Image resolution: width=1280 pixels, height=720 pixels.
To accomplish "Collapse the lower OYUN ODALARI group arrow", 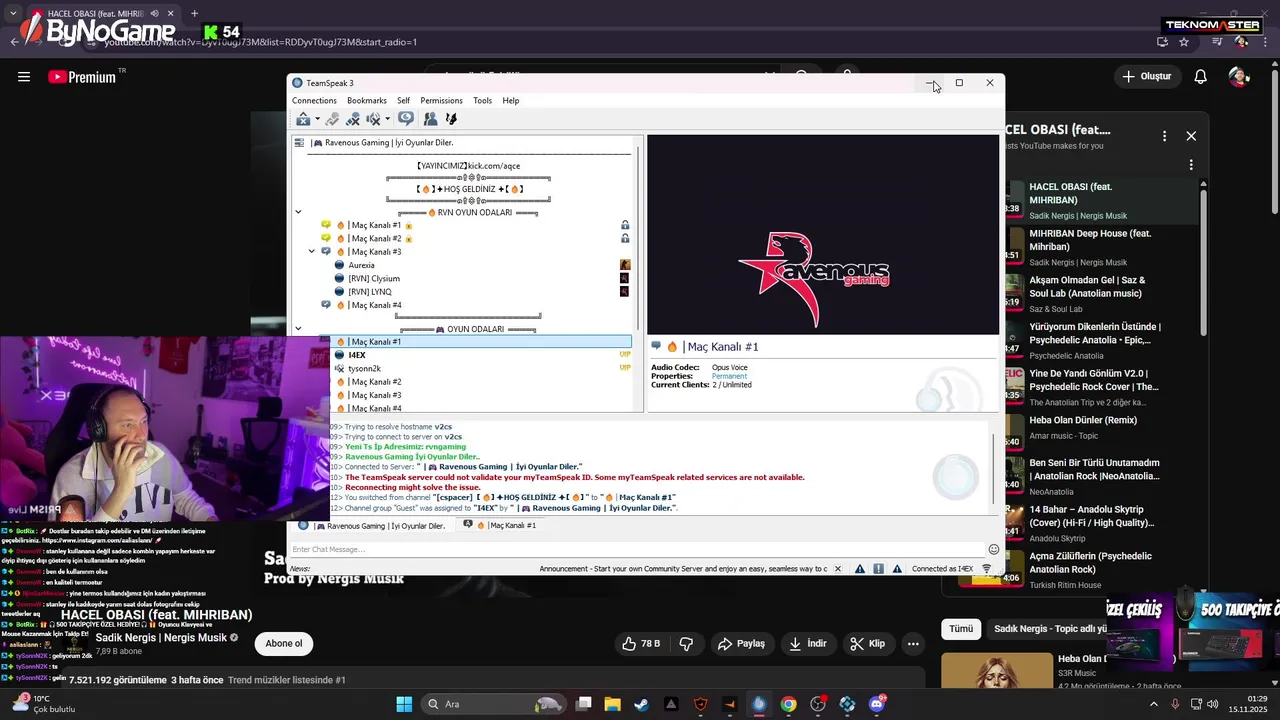I will click(x=298, y=329).
